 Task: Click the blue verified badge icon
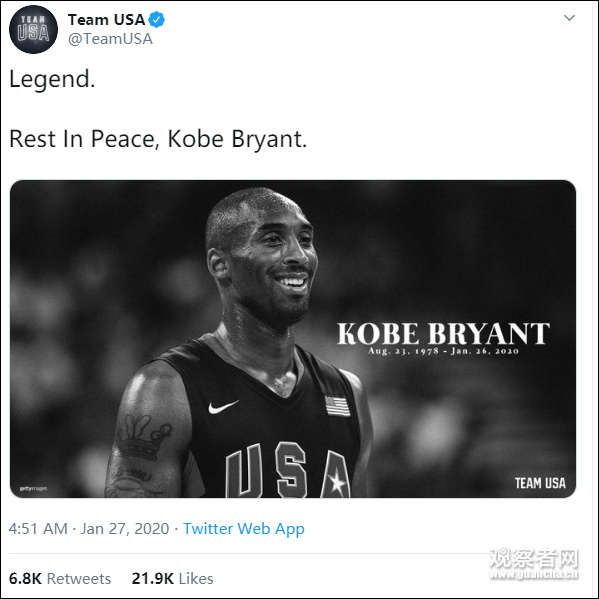157,19
